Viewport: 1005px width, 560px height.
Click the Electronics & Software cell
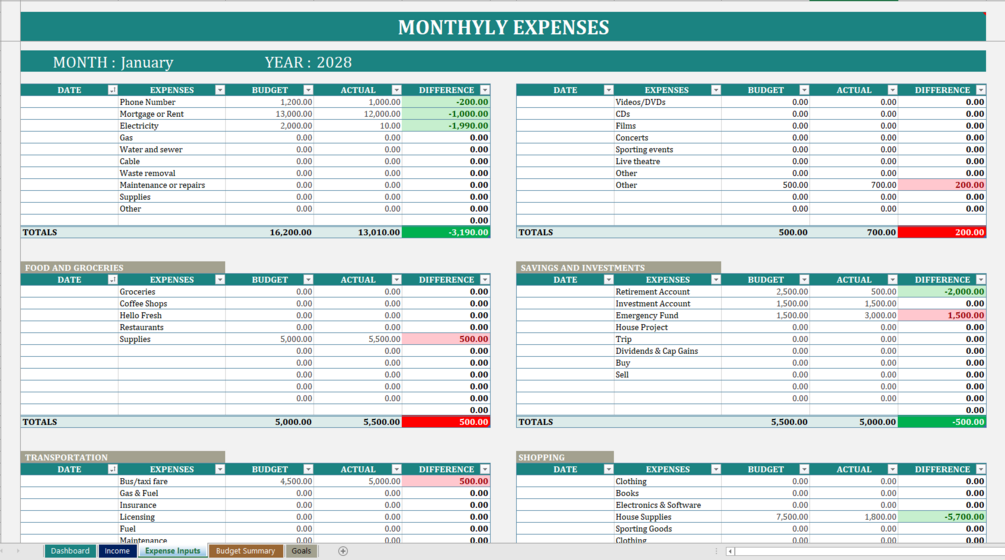(668, 505)
